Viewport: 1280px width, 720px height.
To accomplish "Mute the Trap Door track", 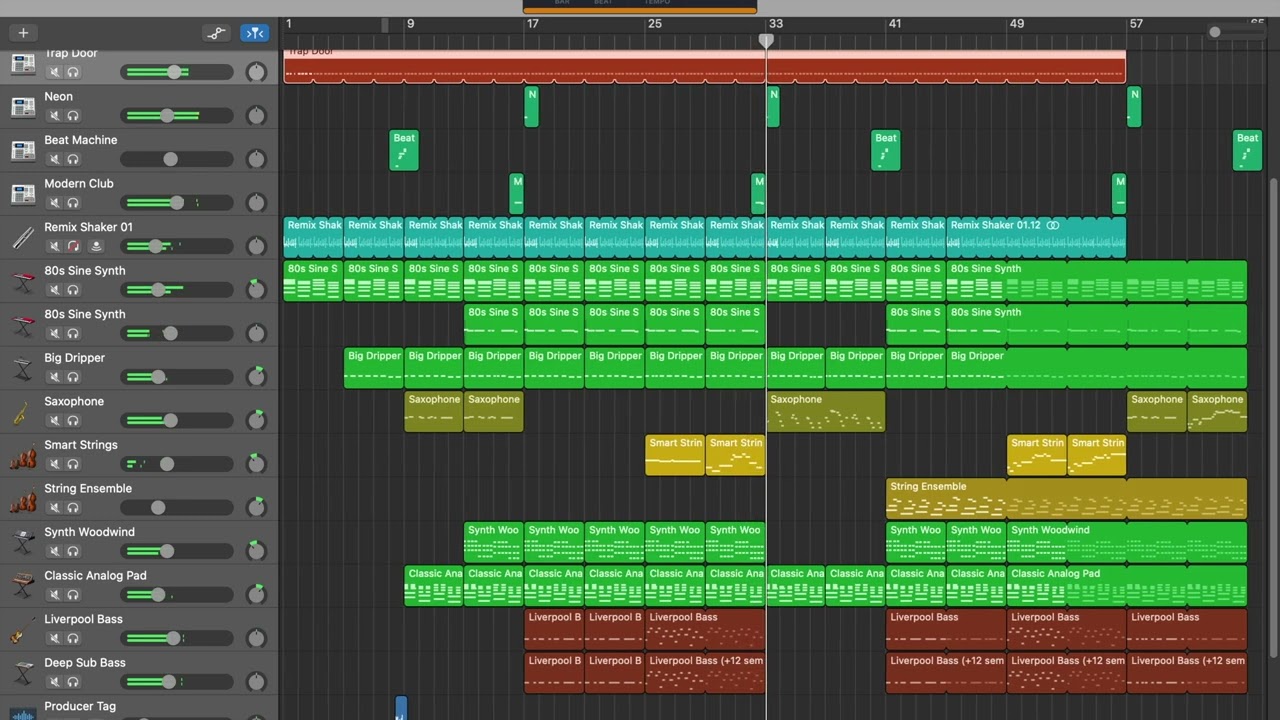I will point(55,72).
